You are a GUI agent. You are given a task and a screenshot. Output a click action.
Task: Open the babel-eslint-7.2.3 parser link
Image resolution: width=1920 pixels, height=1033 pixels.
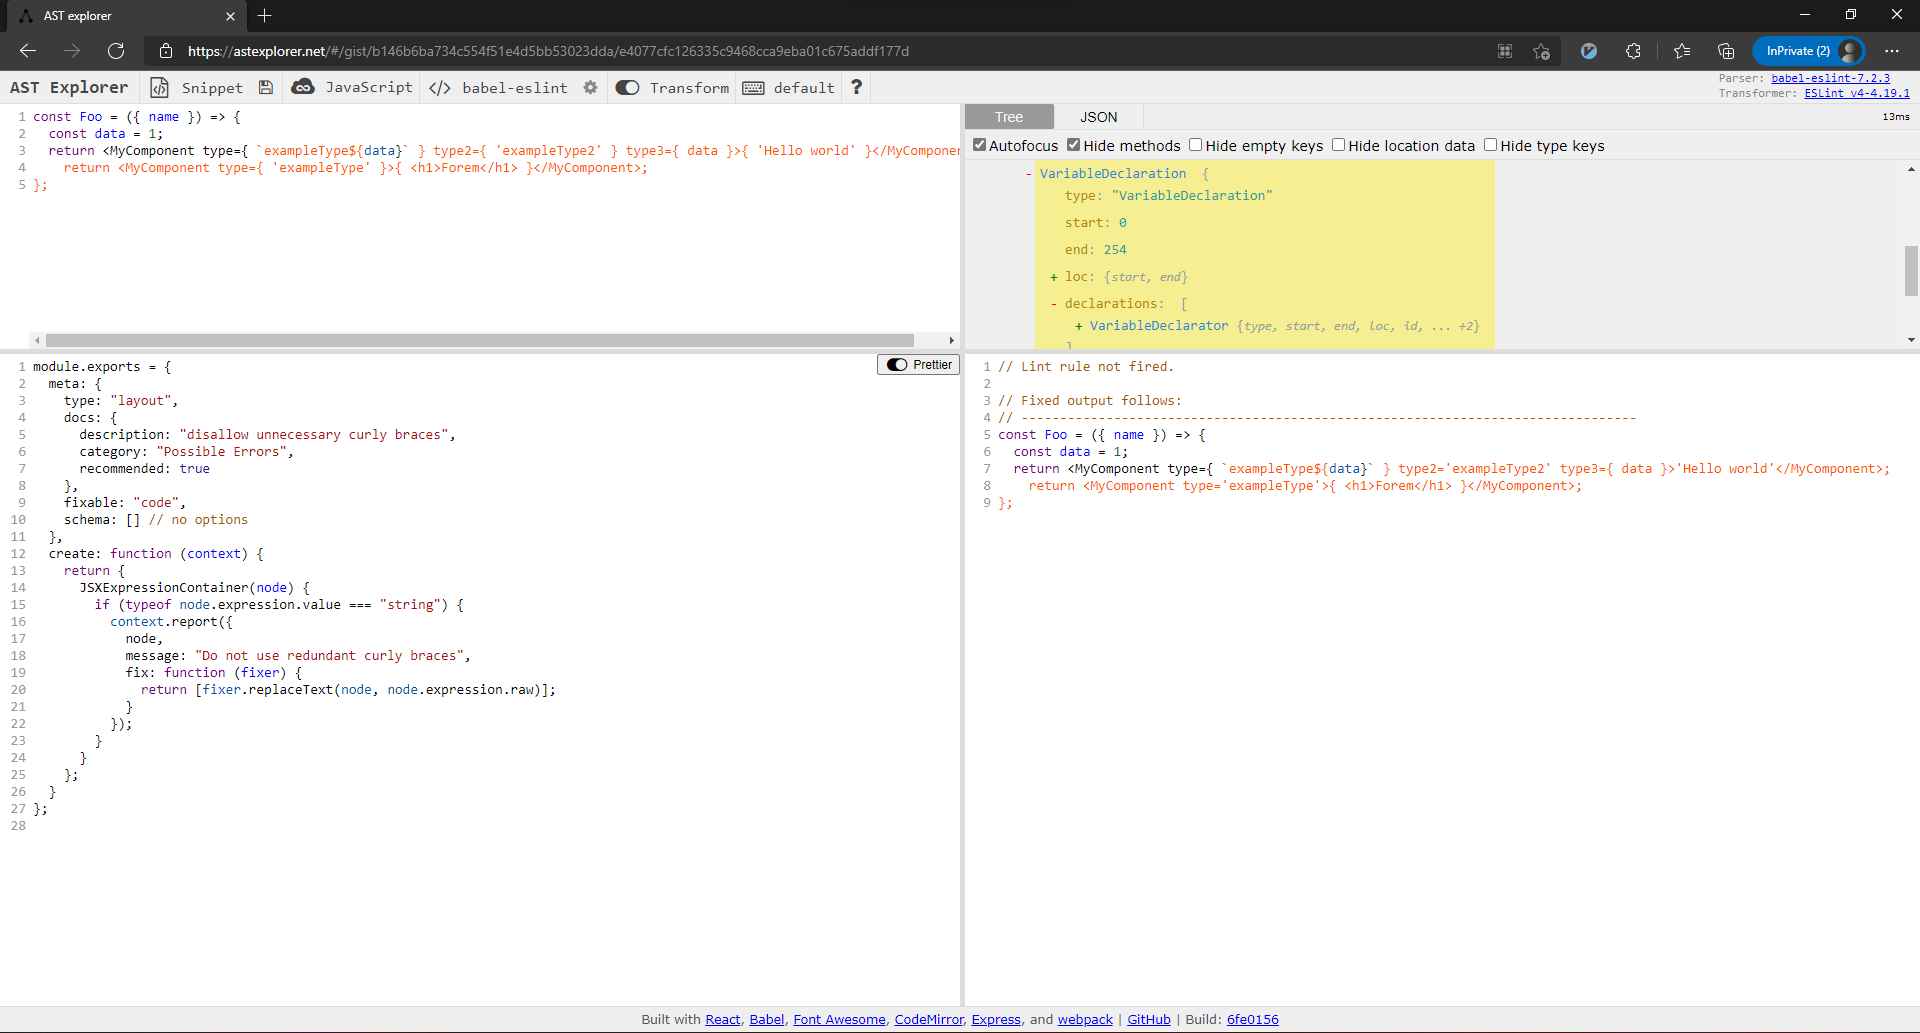point(1830,78)
